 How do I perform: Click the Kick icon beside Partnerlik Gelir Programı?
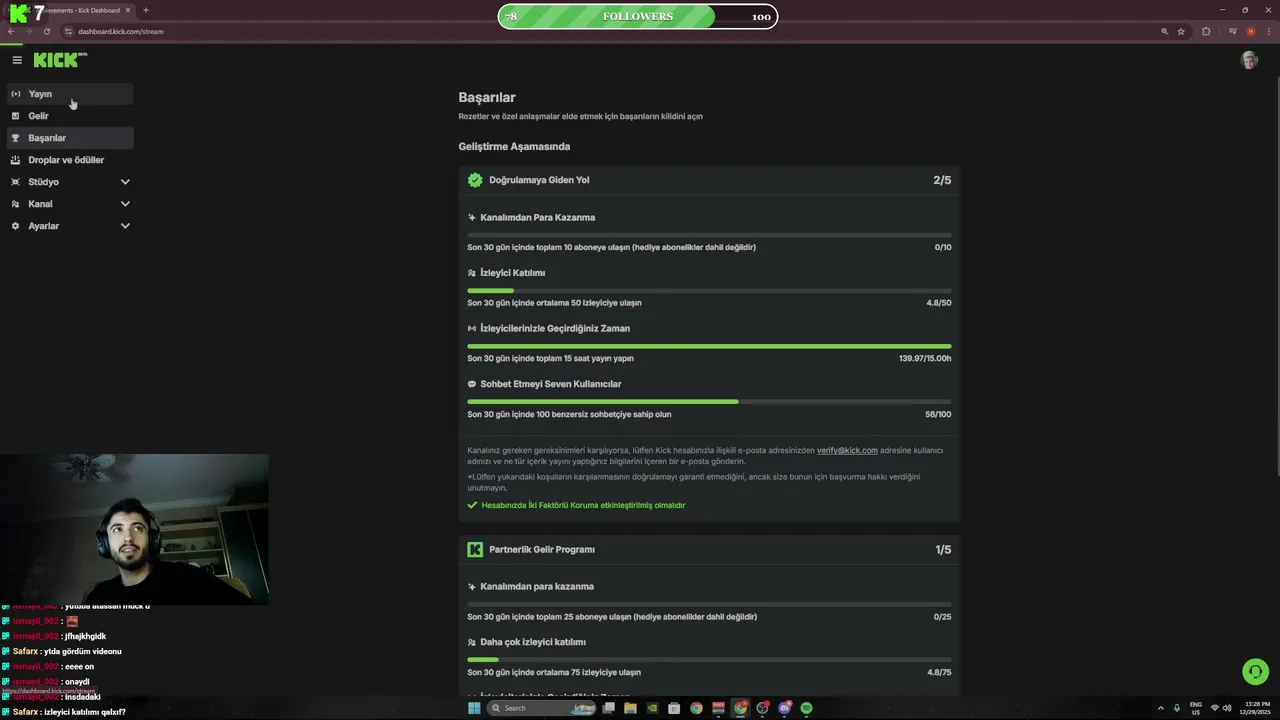[475, 549]
